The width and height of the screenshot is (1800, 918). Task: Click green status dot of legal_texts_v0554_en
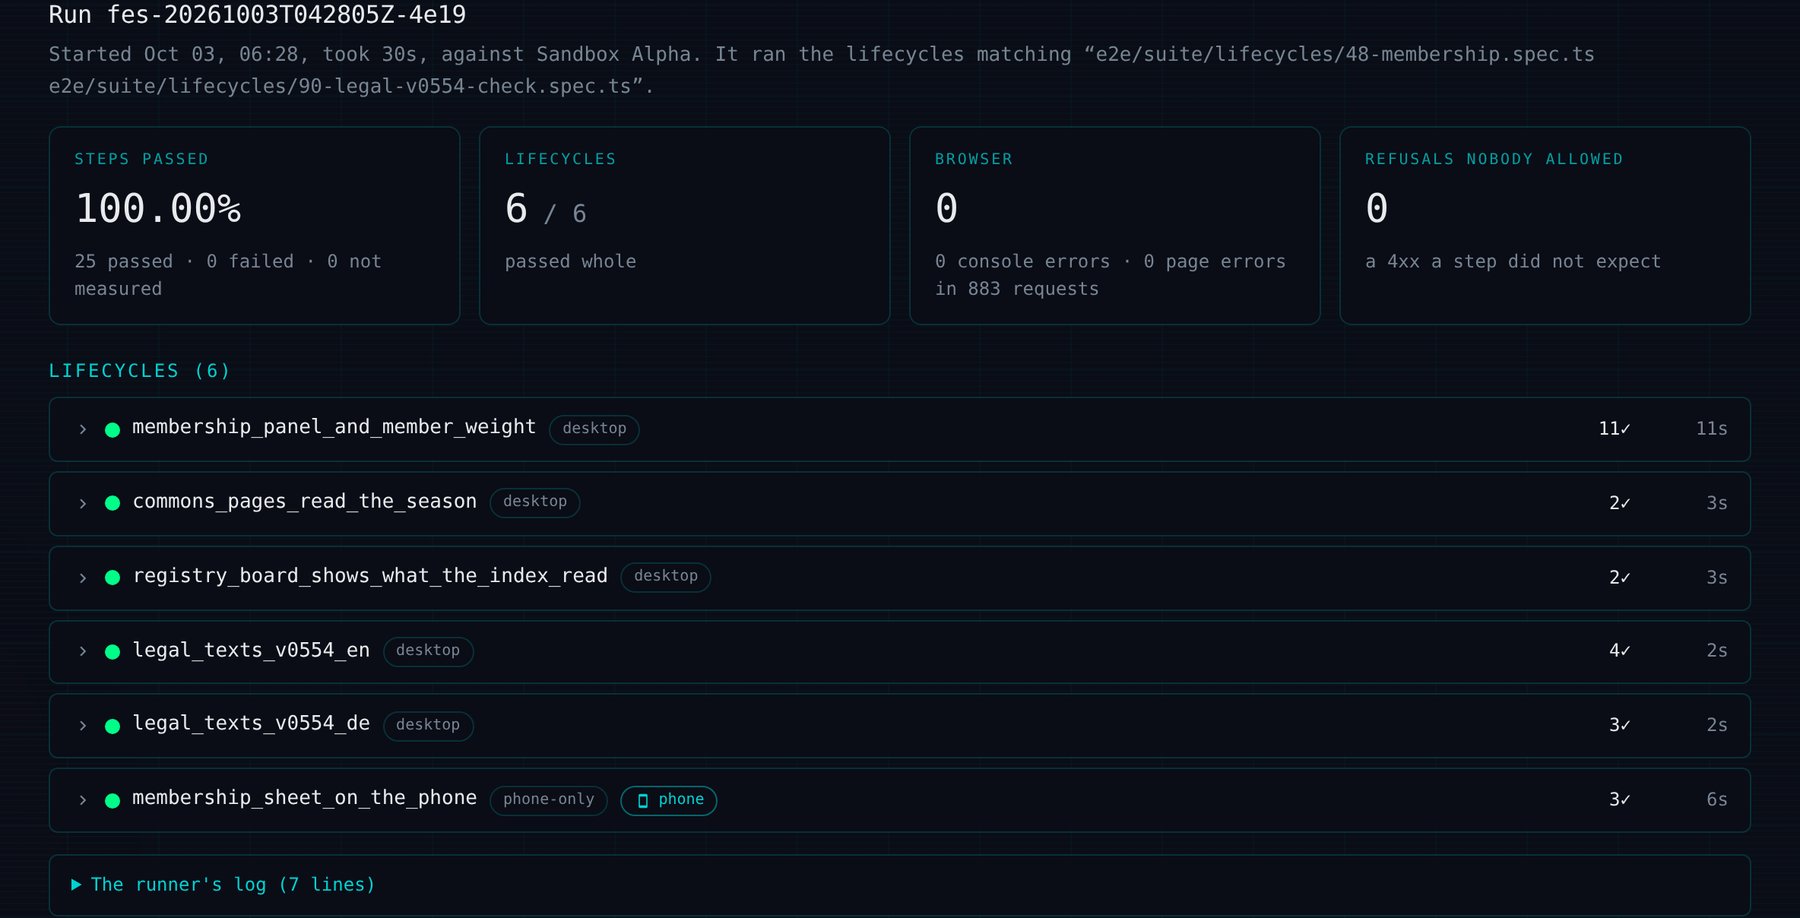point(113,652)
